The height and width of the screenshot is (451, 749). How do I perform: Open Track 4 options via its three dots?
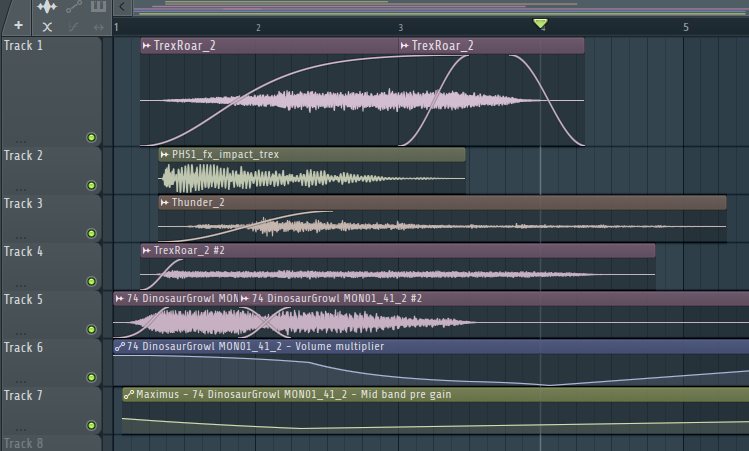(21, 285)
